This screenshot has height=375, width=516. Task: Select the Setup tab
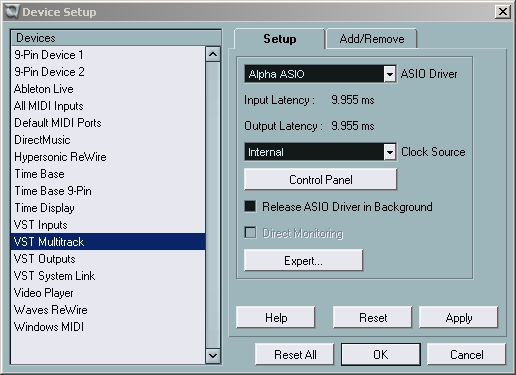280,39
